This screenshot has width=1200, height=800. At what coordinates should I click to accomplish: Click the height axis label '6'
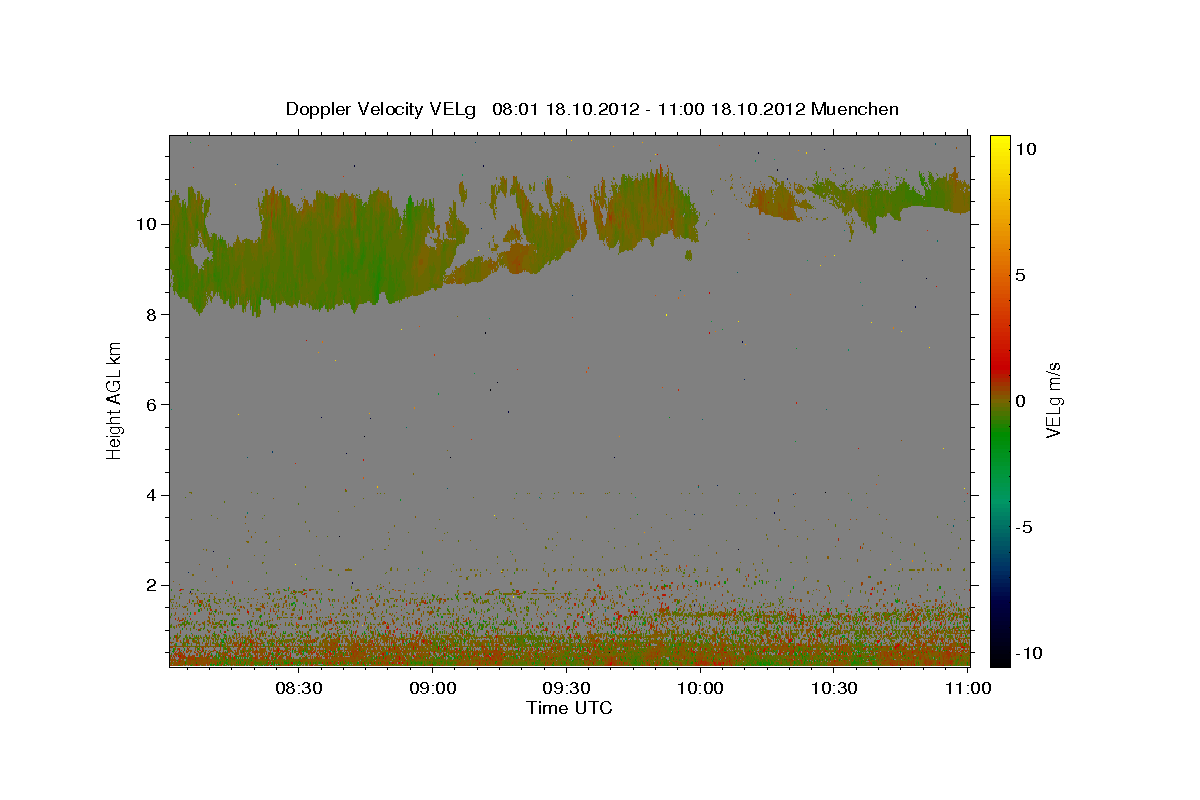[x=150, y=405]
